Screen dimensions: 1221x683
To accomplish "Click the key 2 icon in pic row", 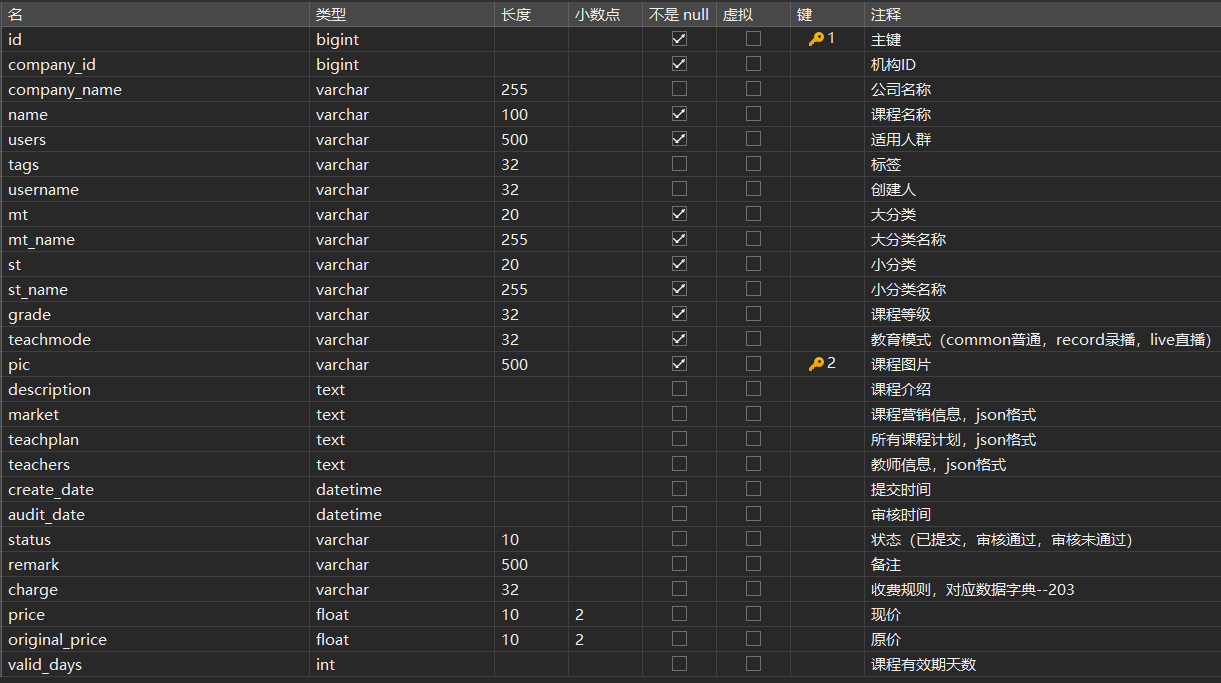I will click(x=817, y=364).
